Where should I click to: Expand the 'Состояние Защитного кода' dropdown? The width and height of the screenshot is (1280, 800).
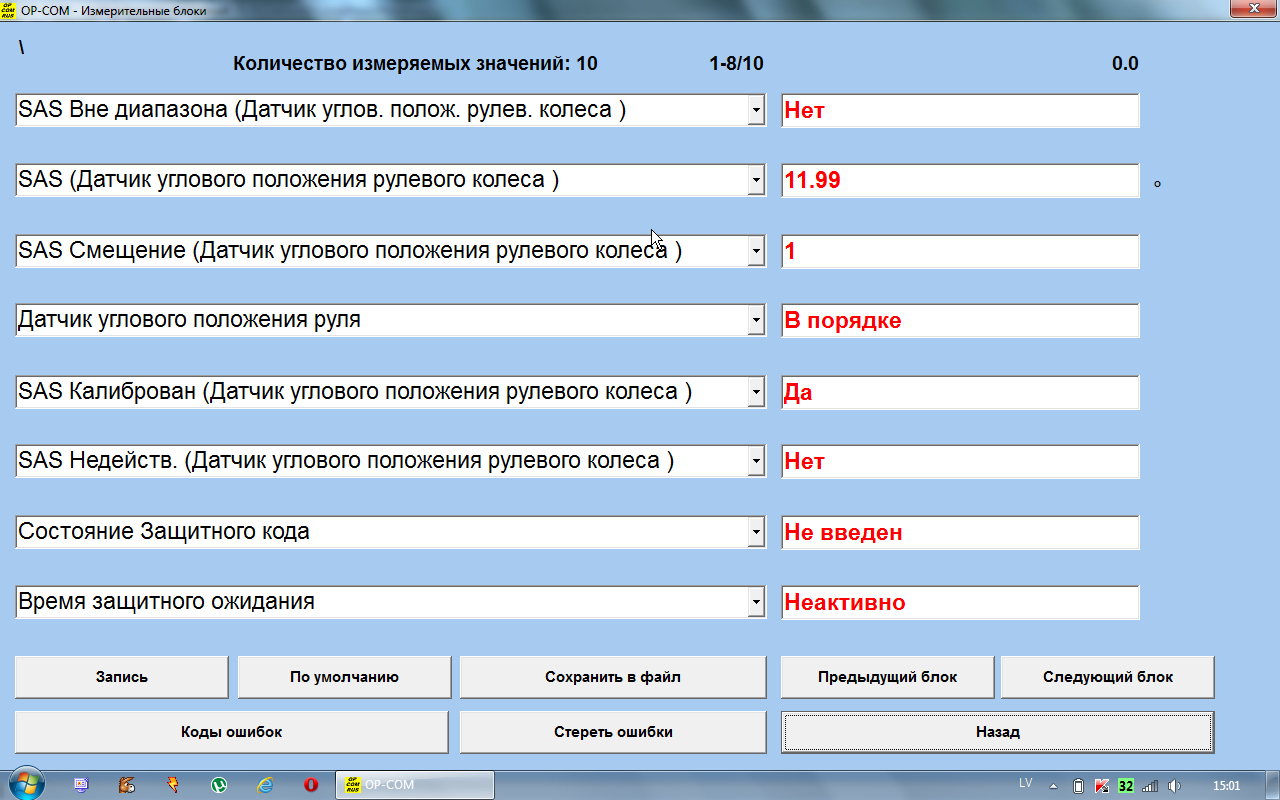tap(756, 533)
